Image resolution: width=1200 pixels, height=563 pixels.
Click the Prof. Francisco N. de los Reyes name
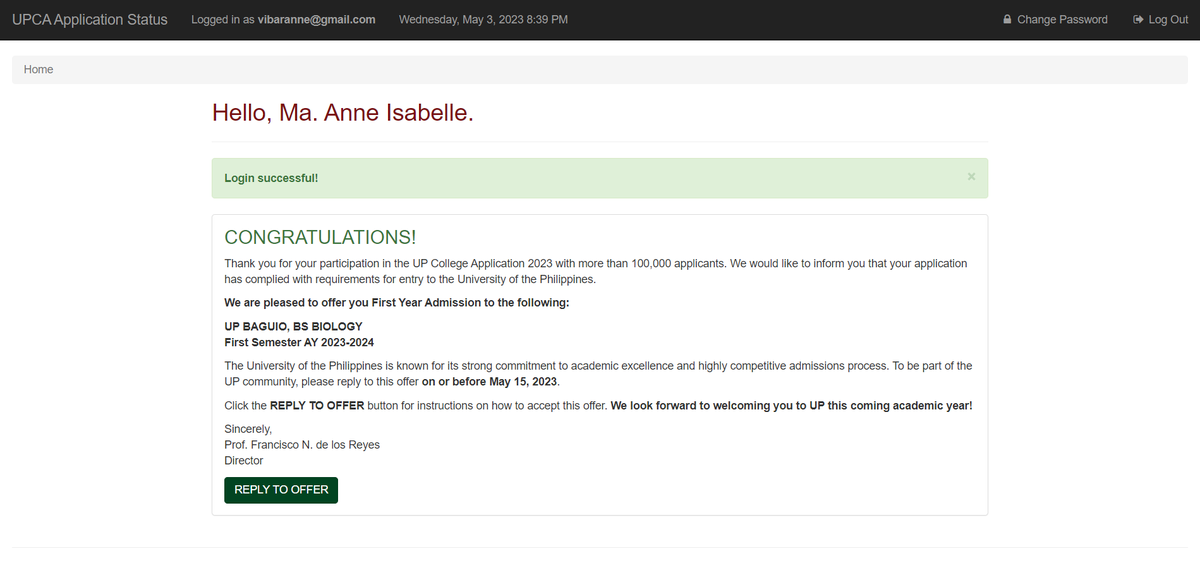click(x=302, y=445)
